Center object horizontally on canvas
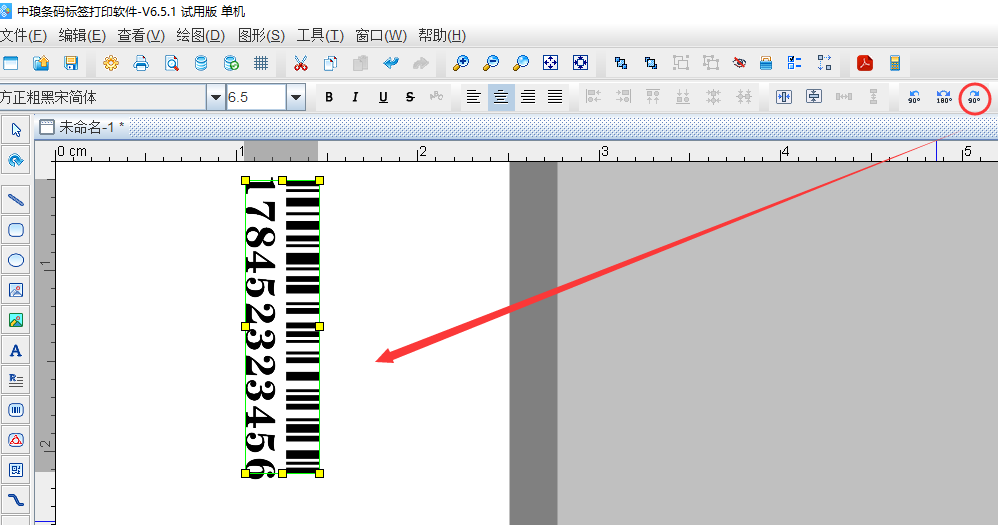 784,97
